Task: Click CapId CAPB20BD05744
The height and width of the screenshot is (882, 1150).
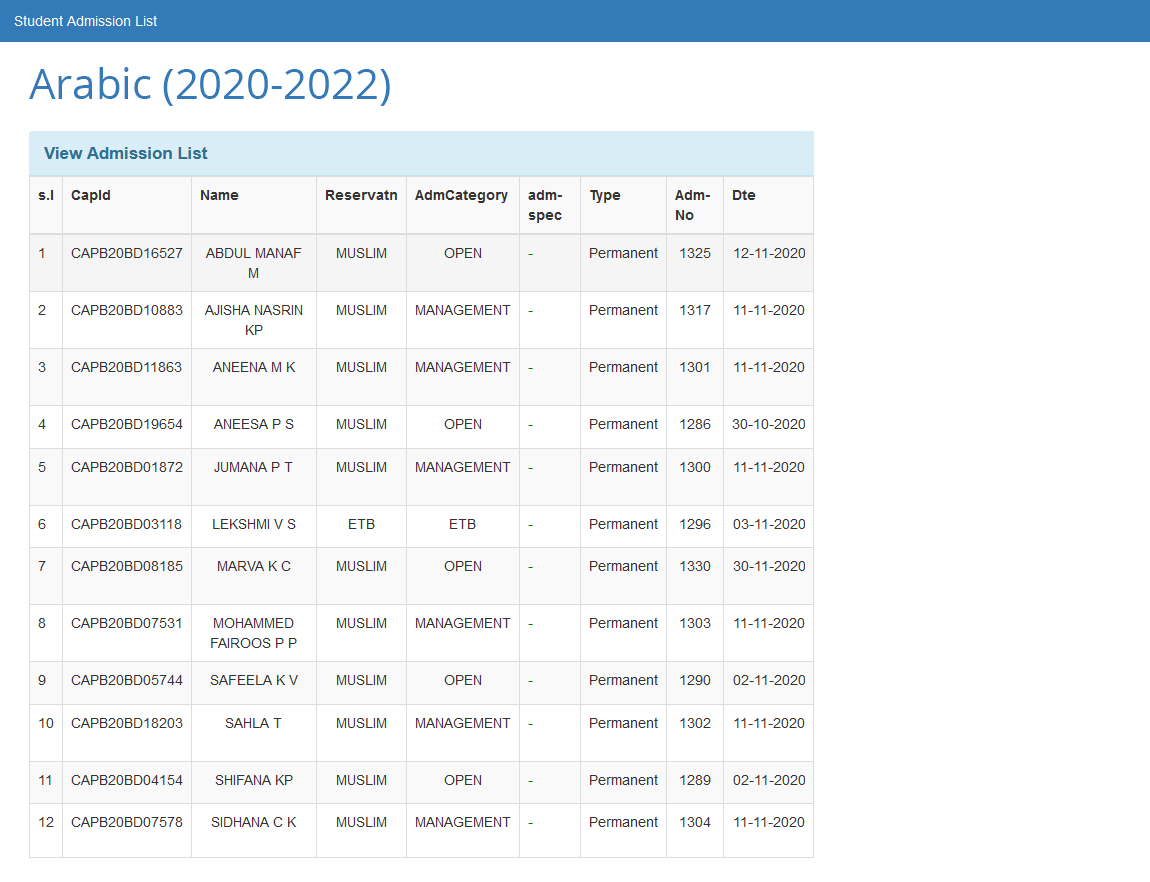Action: [x=127, y=680]
